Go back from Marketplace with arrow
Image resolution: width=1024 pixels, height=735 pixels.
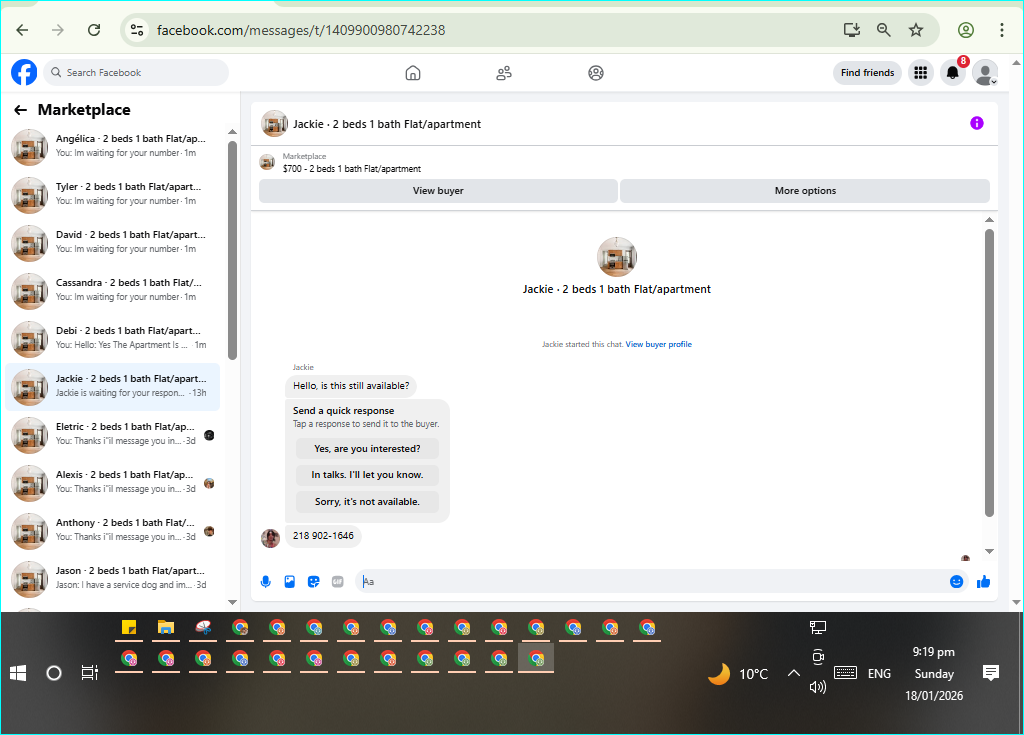[20, 110]
